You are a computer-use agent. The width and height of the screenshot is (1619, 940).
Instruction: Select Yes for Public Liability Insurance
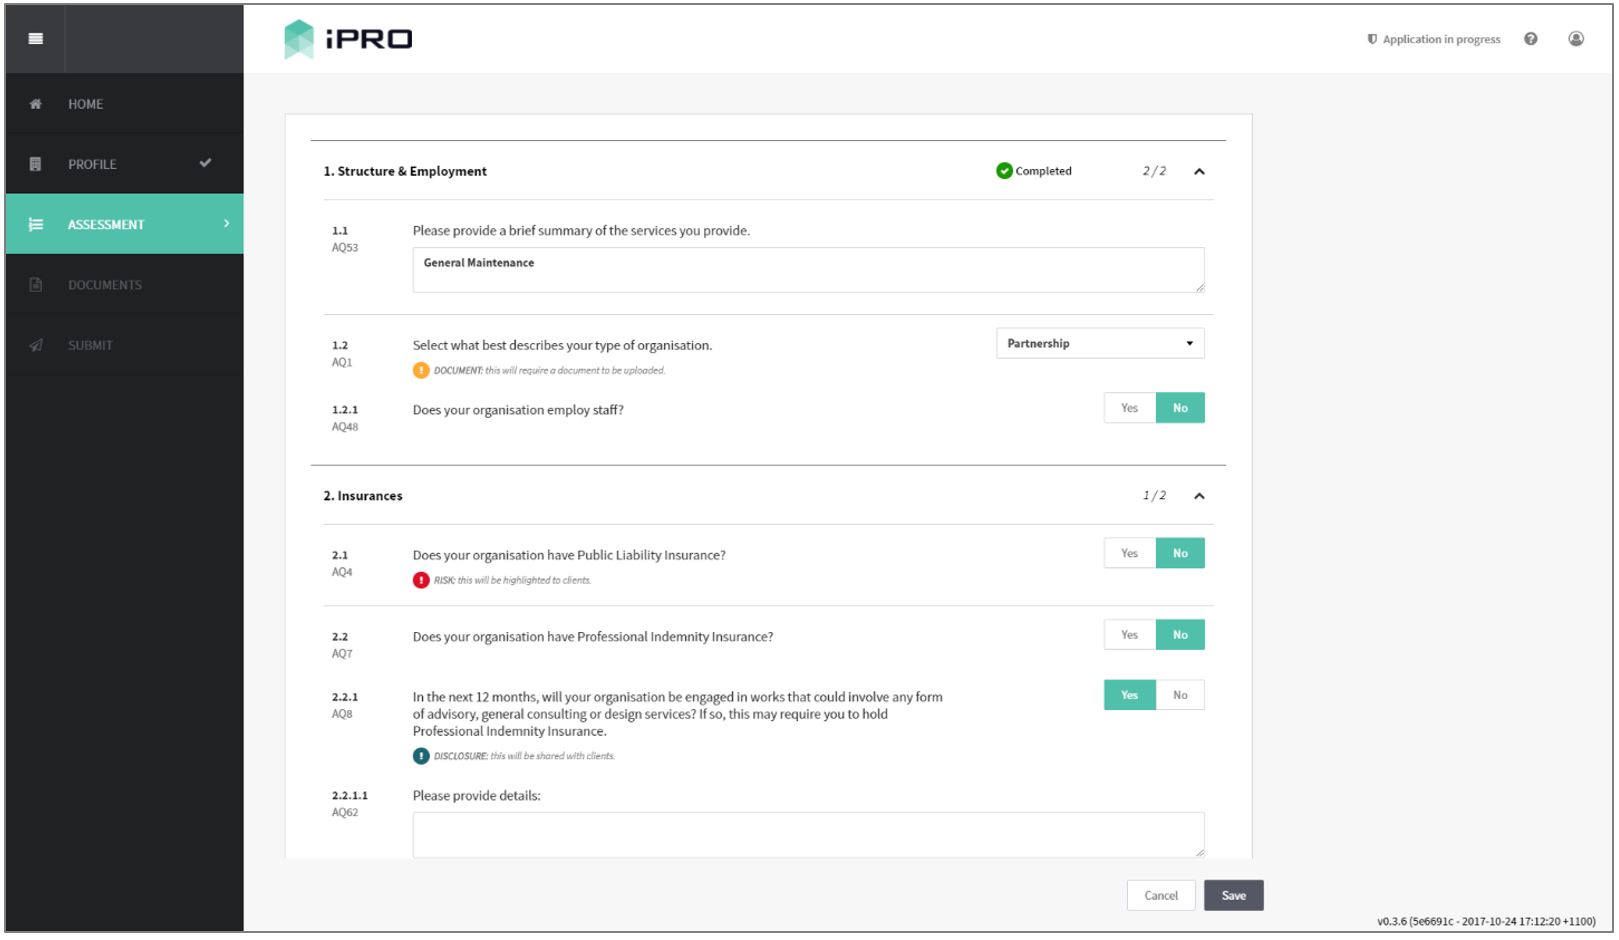tap(1130, 553)
